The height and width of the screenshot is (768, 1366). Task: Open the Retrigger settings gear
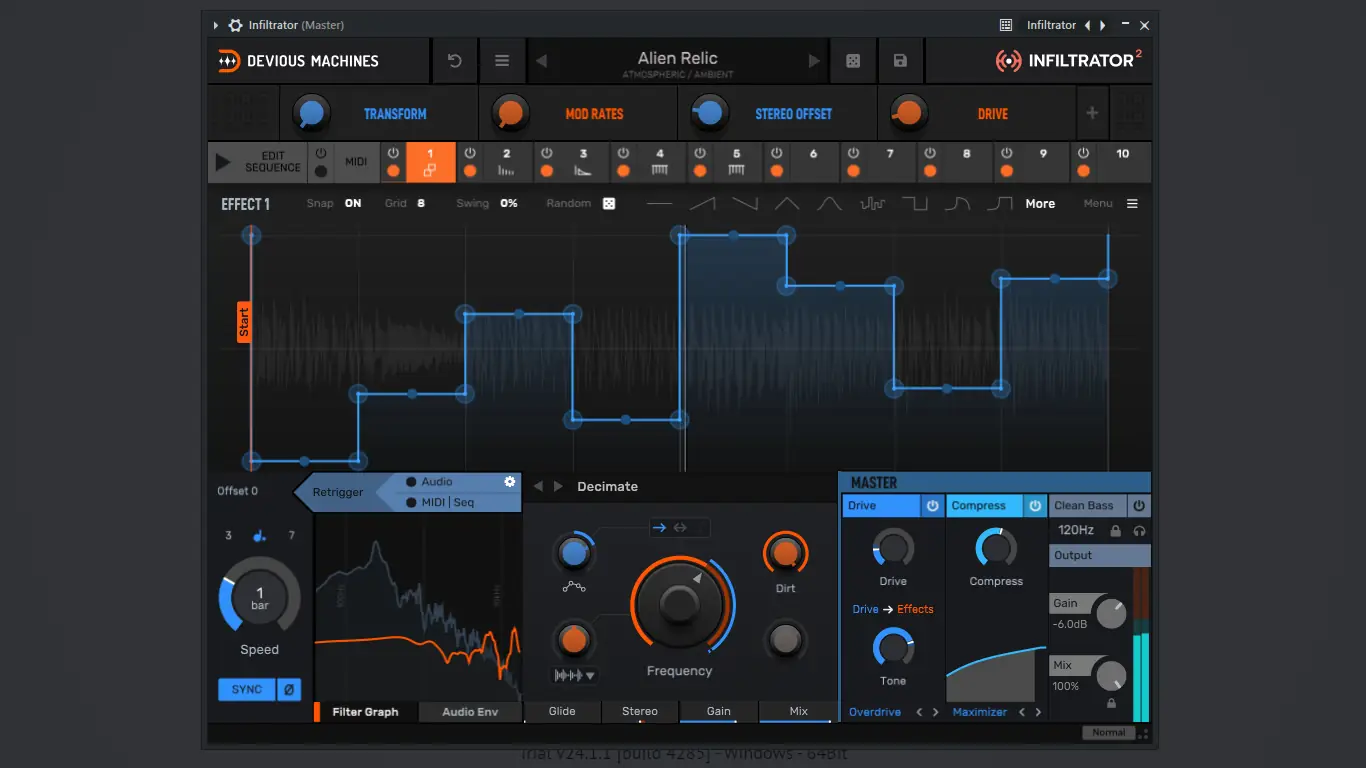pos(510,482)
